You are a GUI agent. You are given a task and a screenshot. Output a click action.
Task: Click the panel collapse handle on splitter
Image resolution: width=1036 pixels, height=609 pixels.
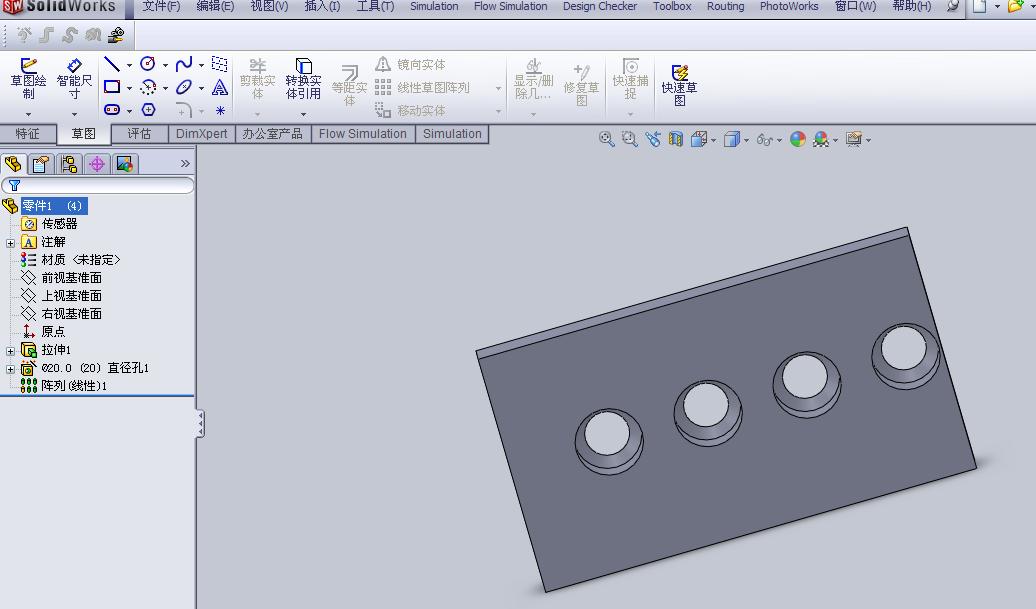pos(200,424)
